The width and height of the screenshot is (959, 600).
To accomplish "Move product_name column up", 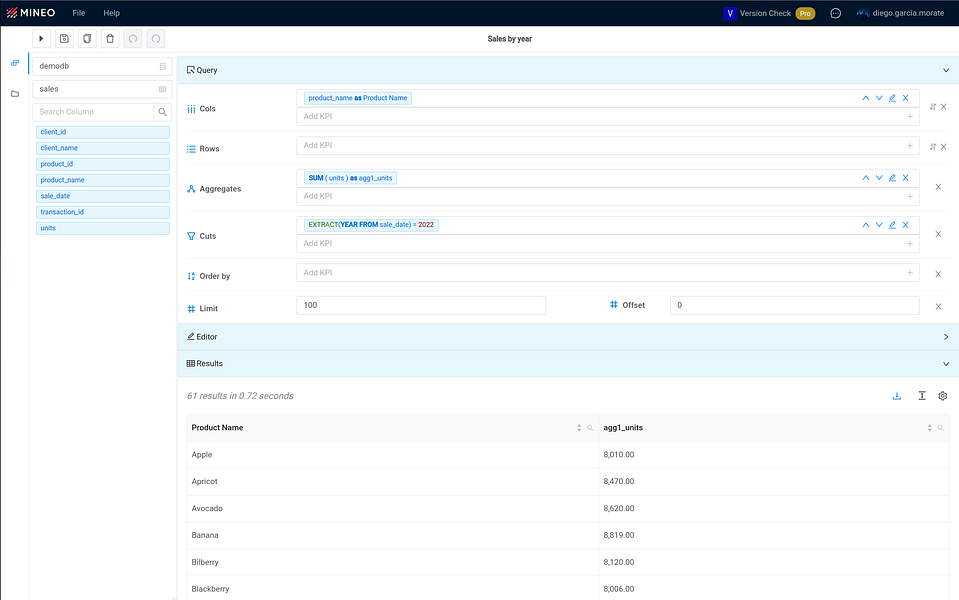I will [x=865, y=98].
